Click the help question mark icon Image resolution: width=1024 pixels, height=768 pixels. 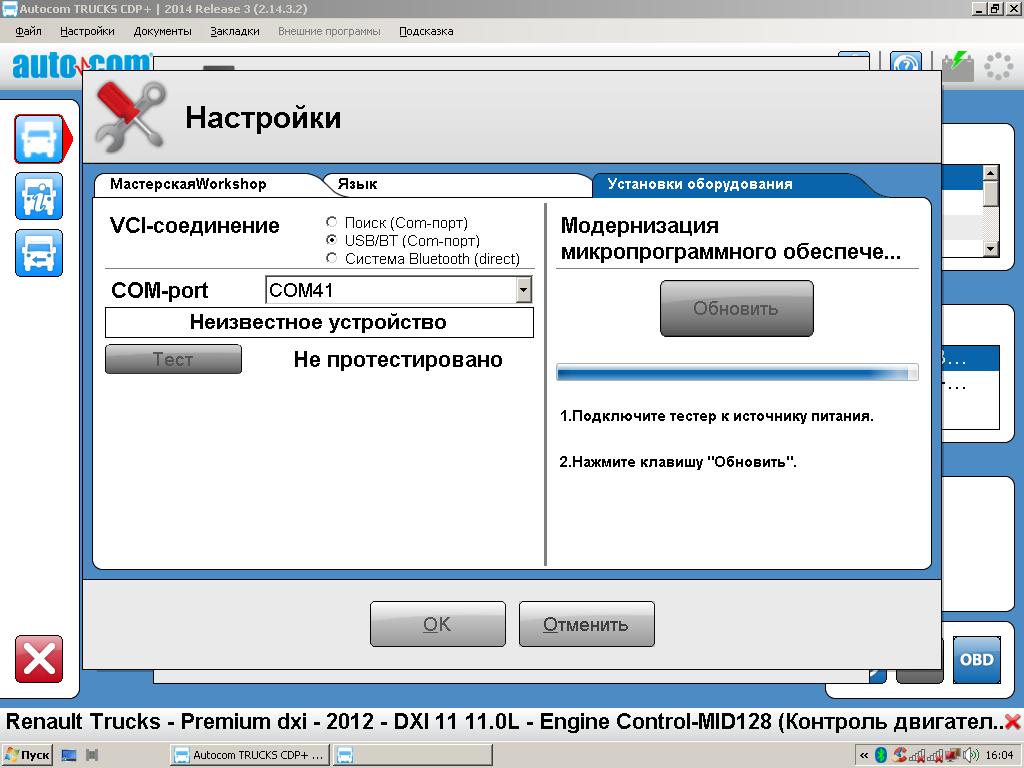tap(906, 63)
